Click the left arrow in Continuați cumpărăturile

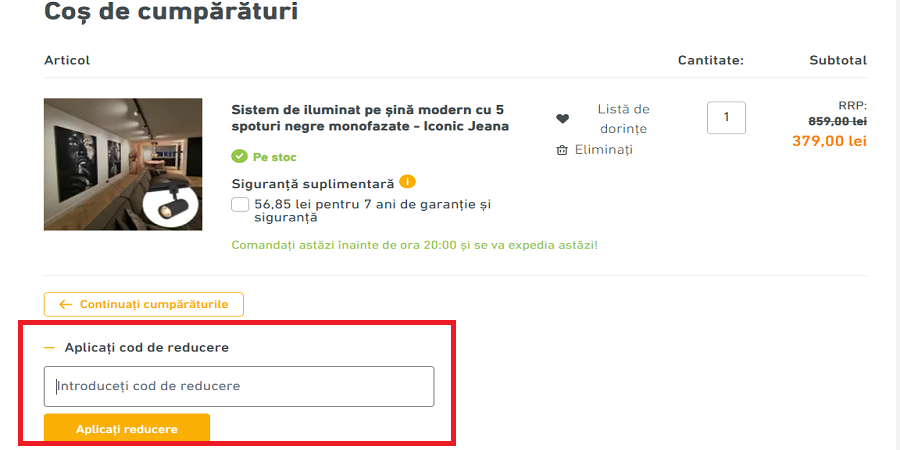click(66, 304)
